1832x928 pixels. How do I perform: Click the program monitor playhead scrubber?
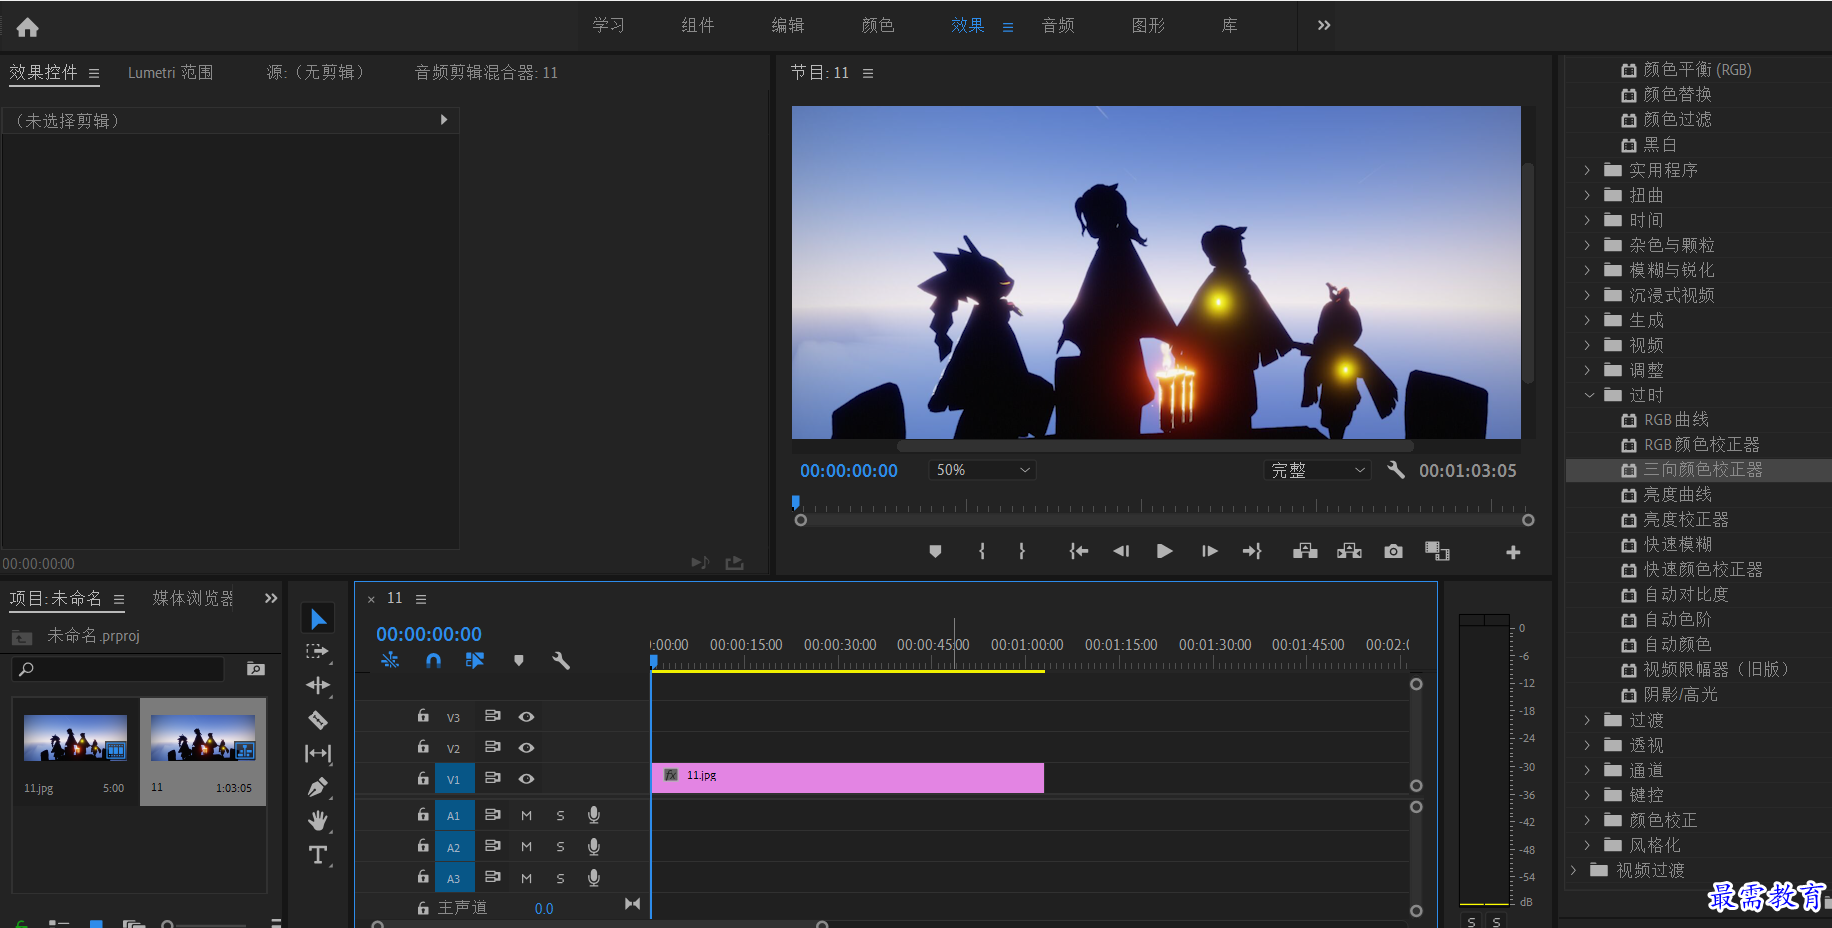(x=796, y=502)
